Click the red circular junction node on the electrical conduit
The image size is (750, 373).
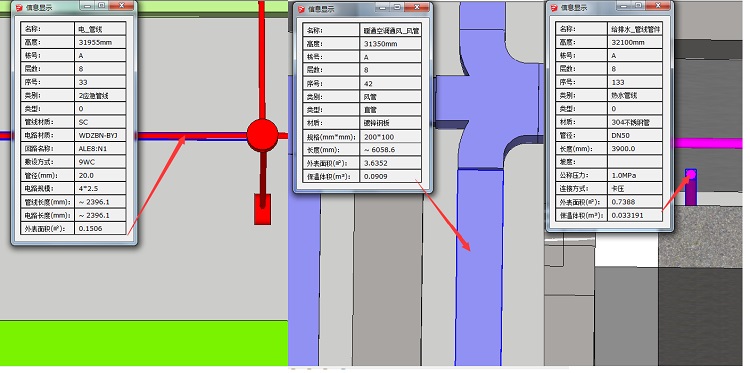pos(262,135)
